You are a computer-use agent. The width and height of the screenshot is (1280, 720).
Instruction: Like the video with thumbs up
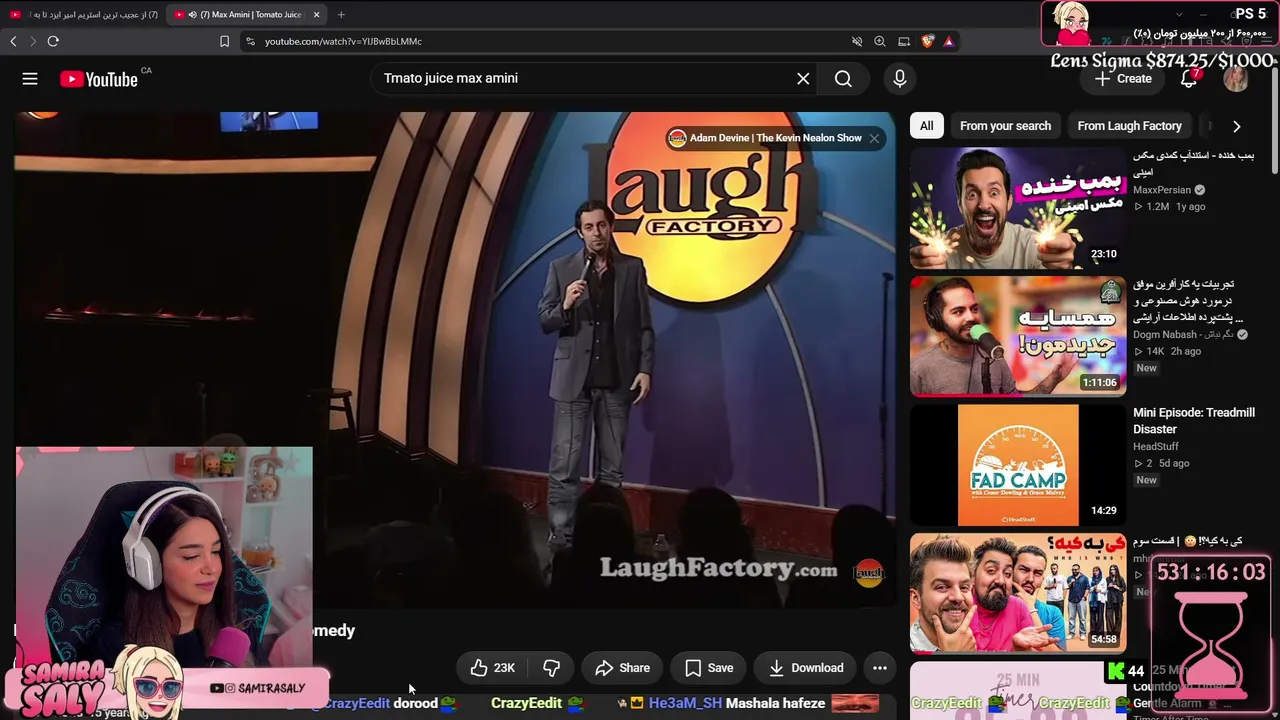(493, 668)
